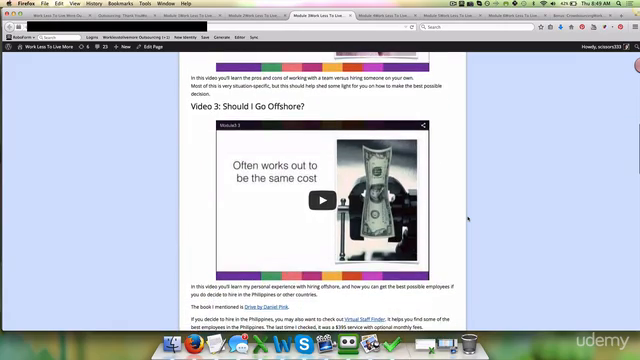Open the 6 pending updates
This screenshot has height=360, width=640.
[84, 47]
